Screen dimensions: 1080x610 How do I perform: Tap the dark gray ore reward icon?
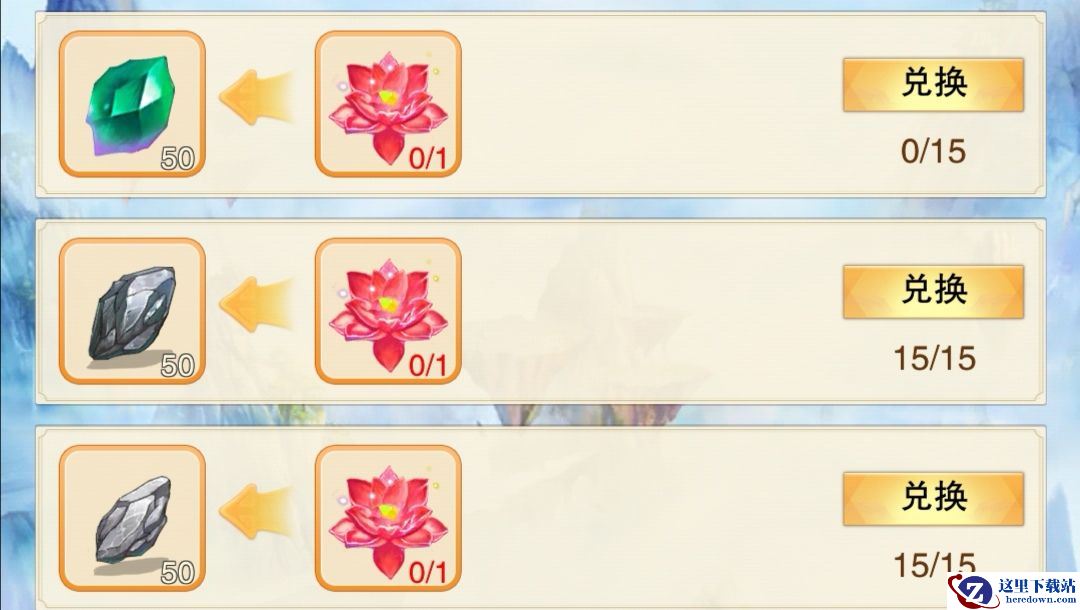pyautogui.click(x=132, y=311)
